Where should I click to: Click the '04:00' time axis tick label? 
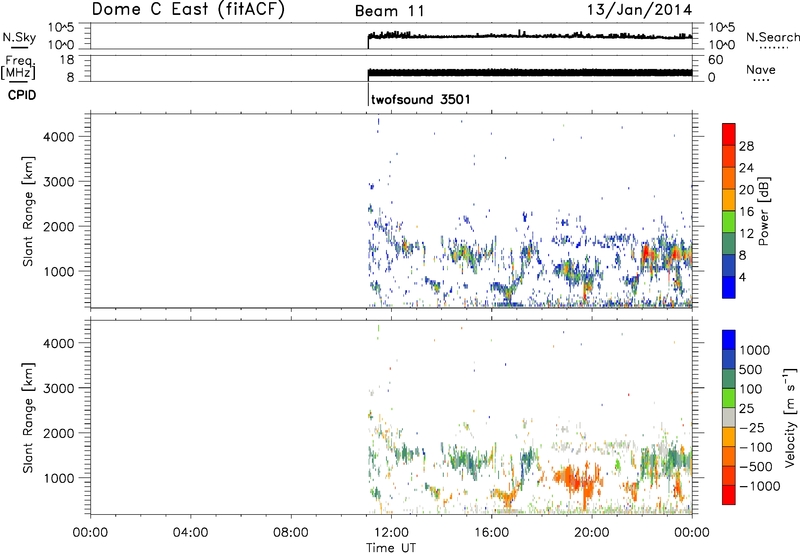pyautogui.click(x=191, y=533)
